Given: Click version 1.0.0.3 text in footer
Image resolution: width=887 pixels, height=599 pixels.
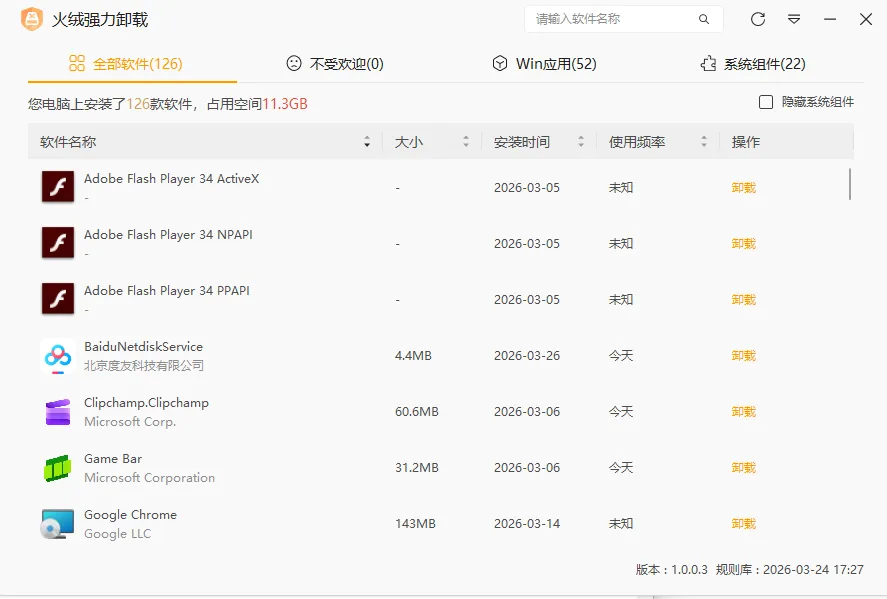Looking at the screenshot, I should (671, 570).
